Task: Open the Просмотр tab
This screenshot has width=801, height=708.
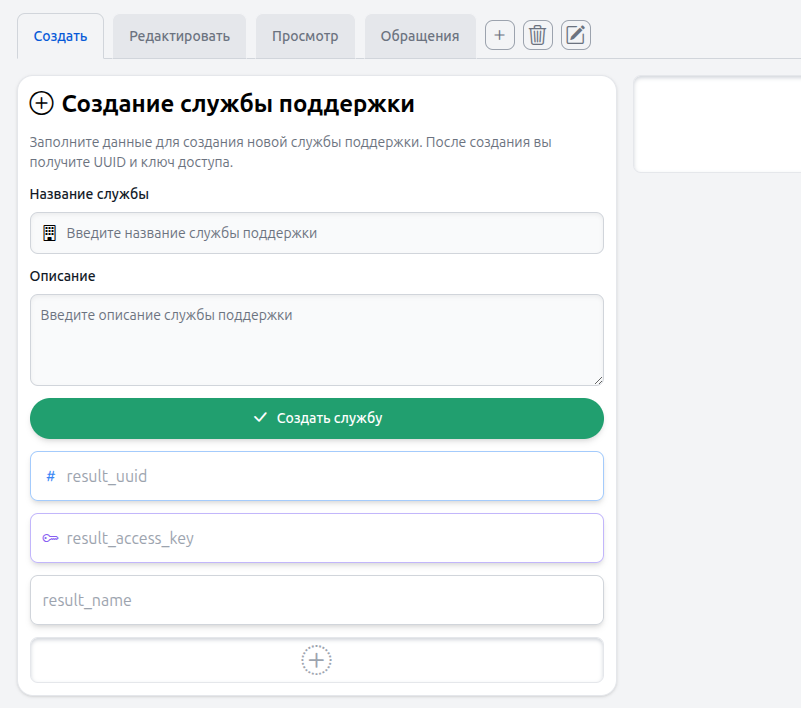Action: (x=305, y=36)
